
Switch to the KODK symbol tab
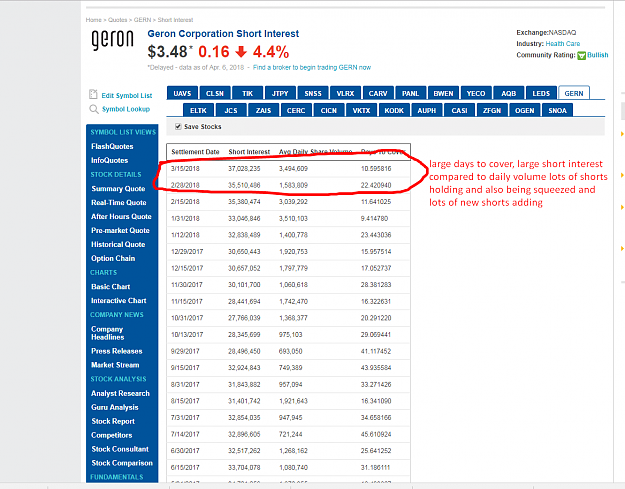click(x=394, y=110)
